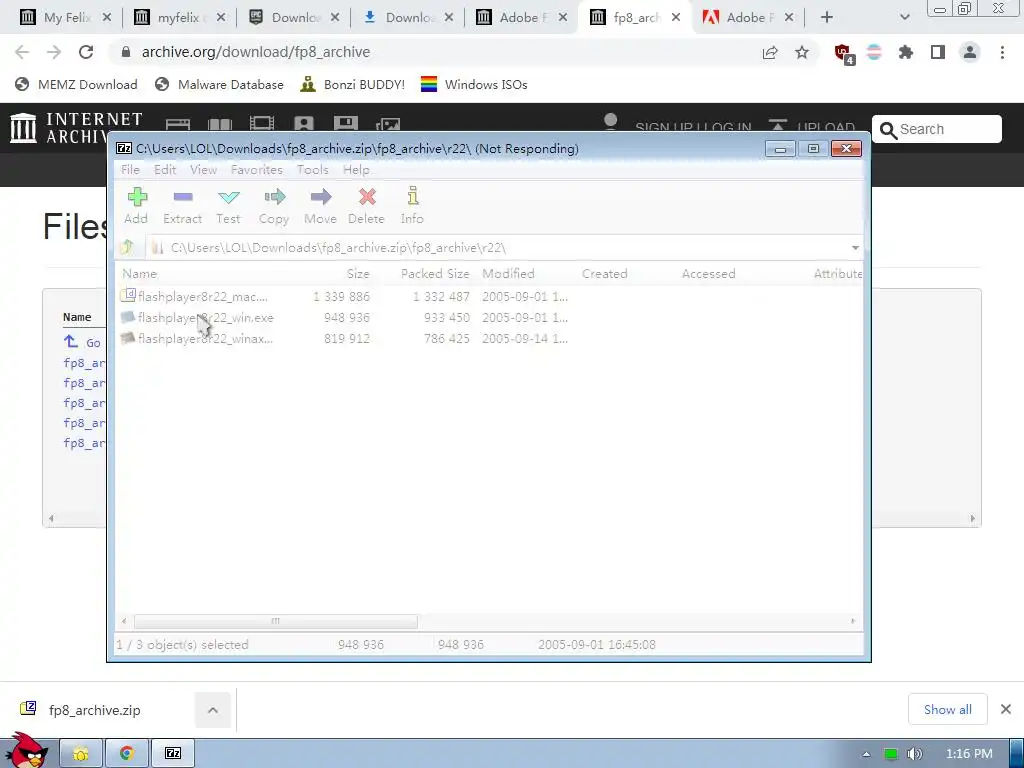This screenshot has width=1024, height=768.
Task: Close the downloads bar
Action: tap(1006, 709)
